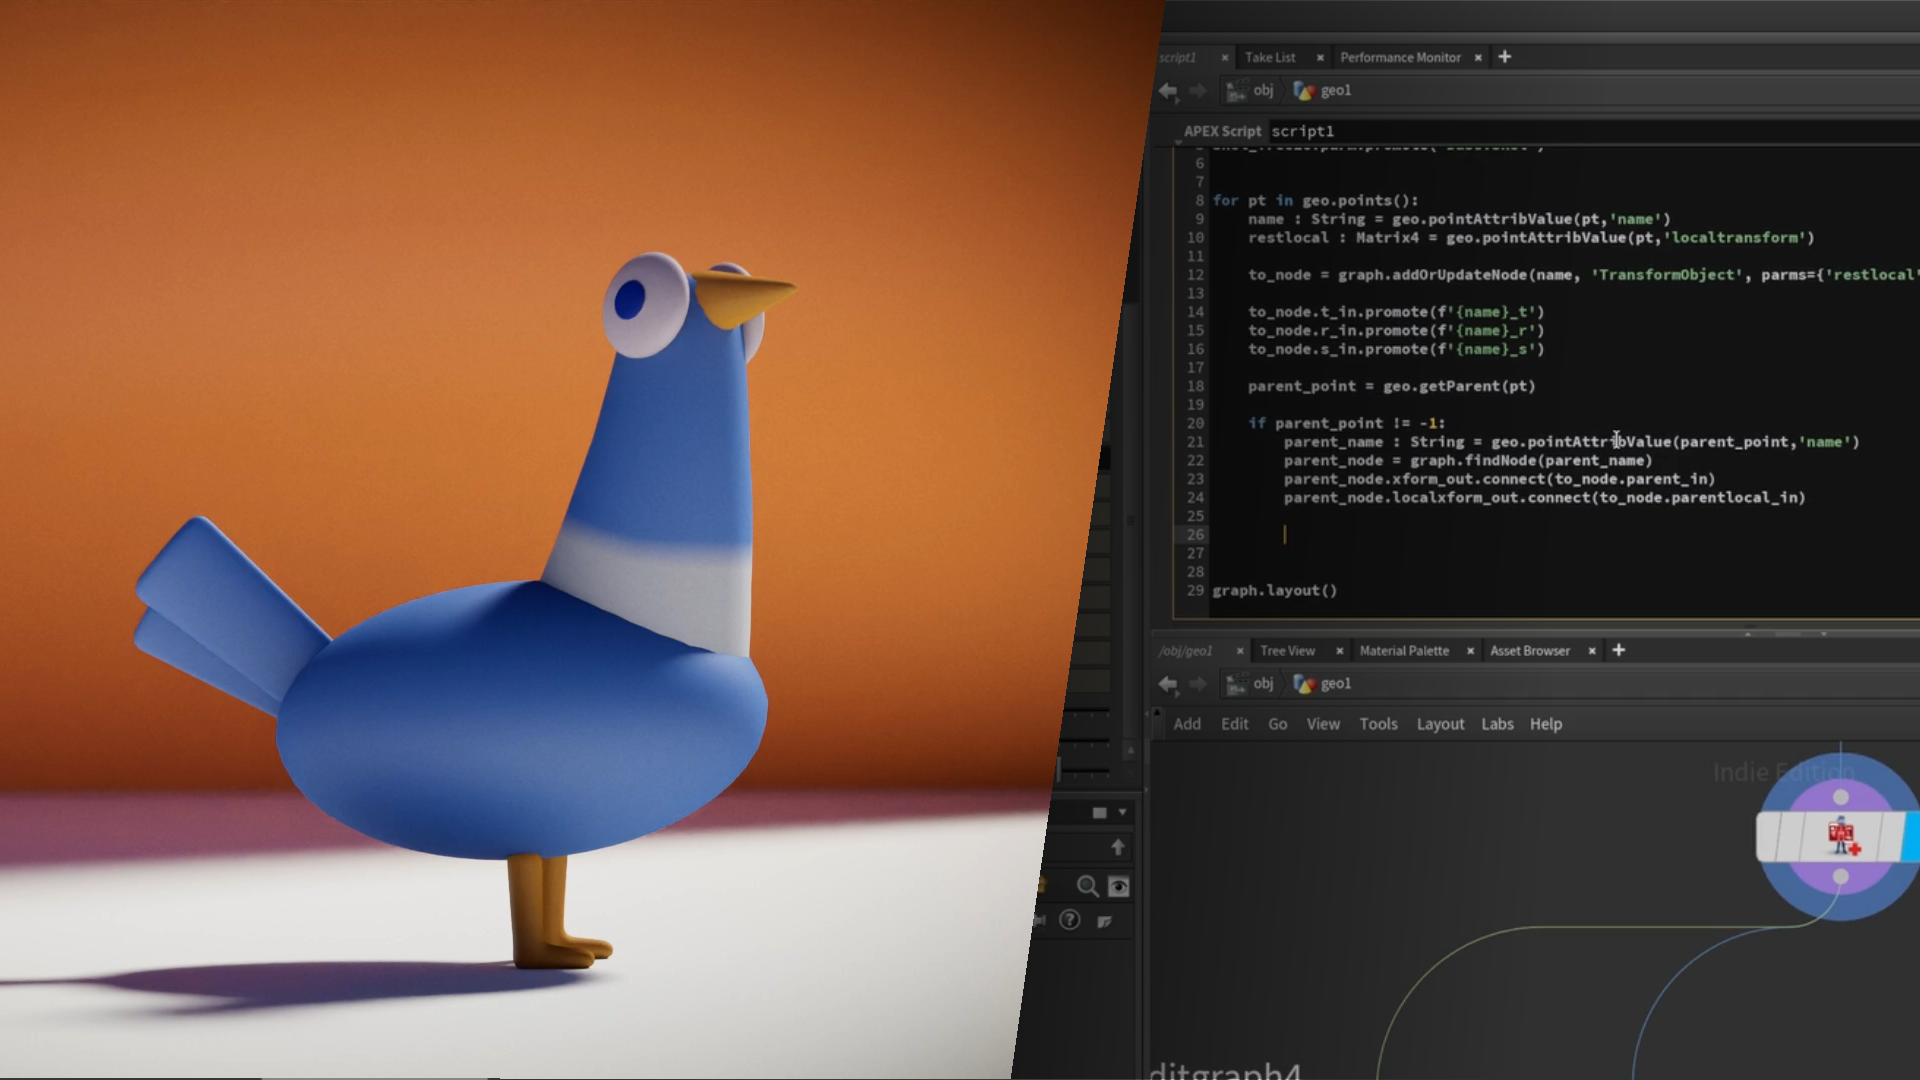Select geo1 in network view path bar
The image size is (1920, 1080).
(1322, 684)
